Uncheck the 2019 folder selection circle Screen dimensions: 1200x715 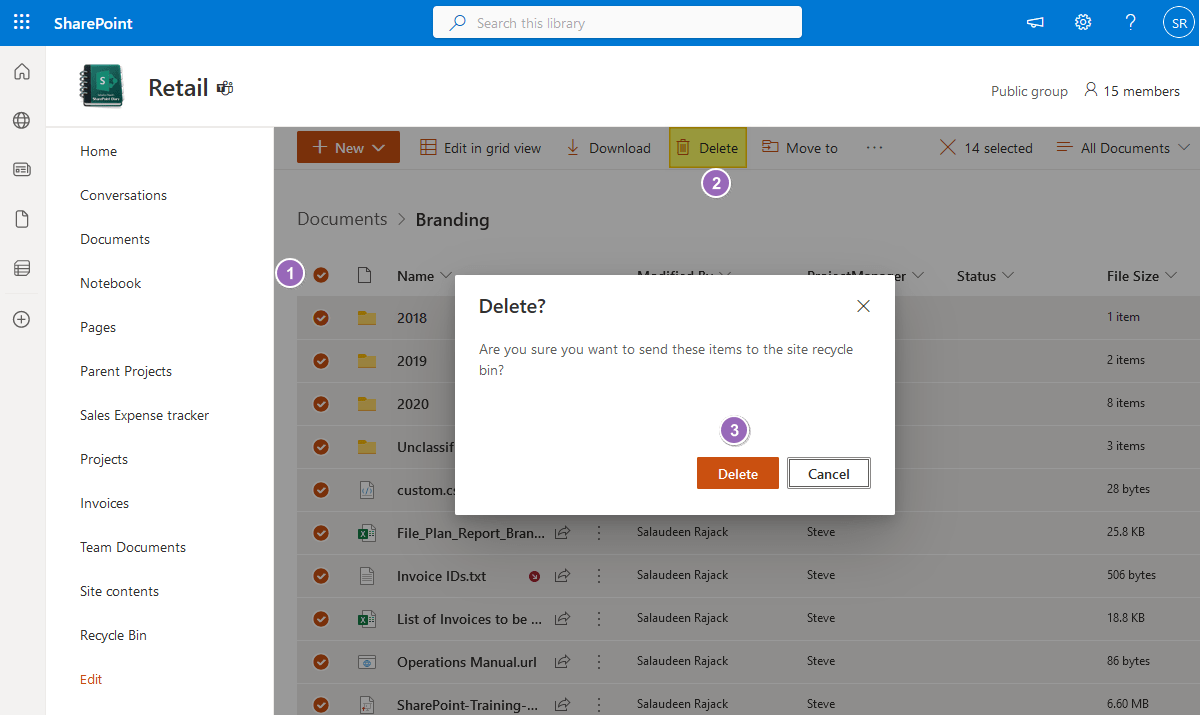[x=321, y=360]
